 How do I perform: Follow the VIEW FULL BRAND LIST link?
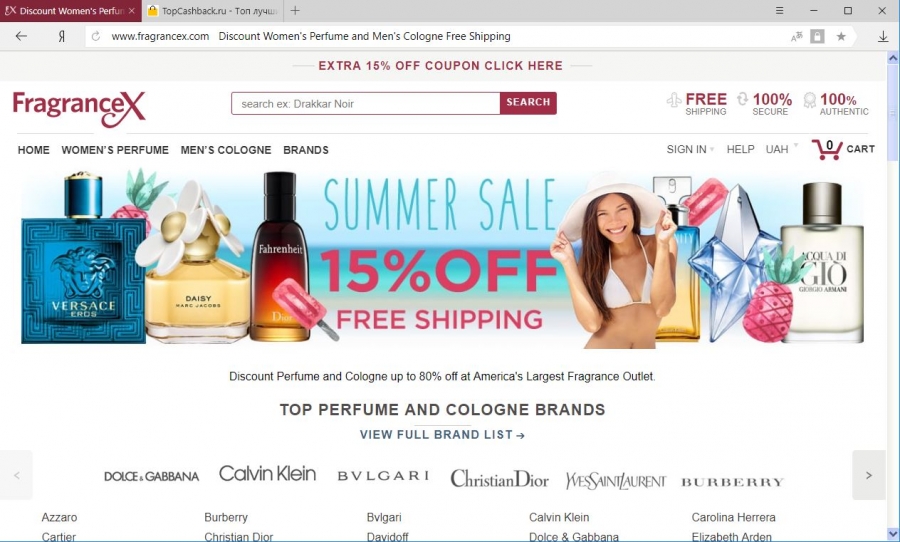pyautogui.click(x=443, y=435)
